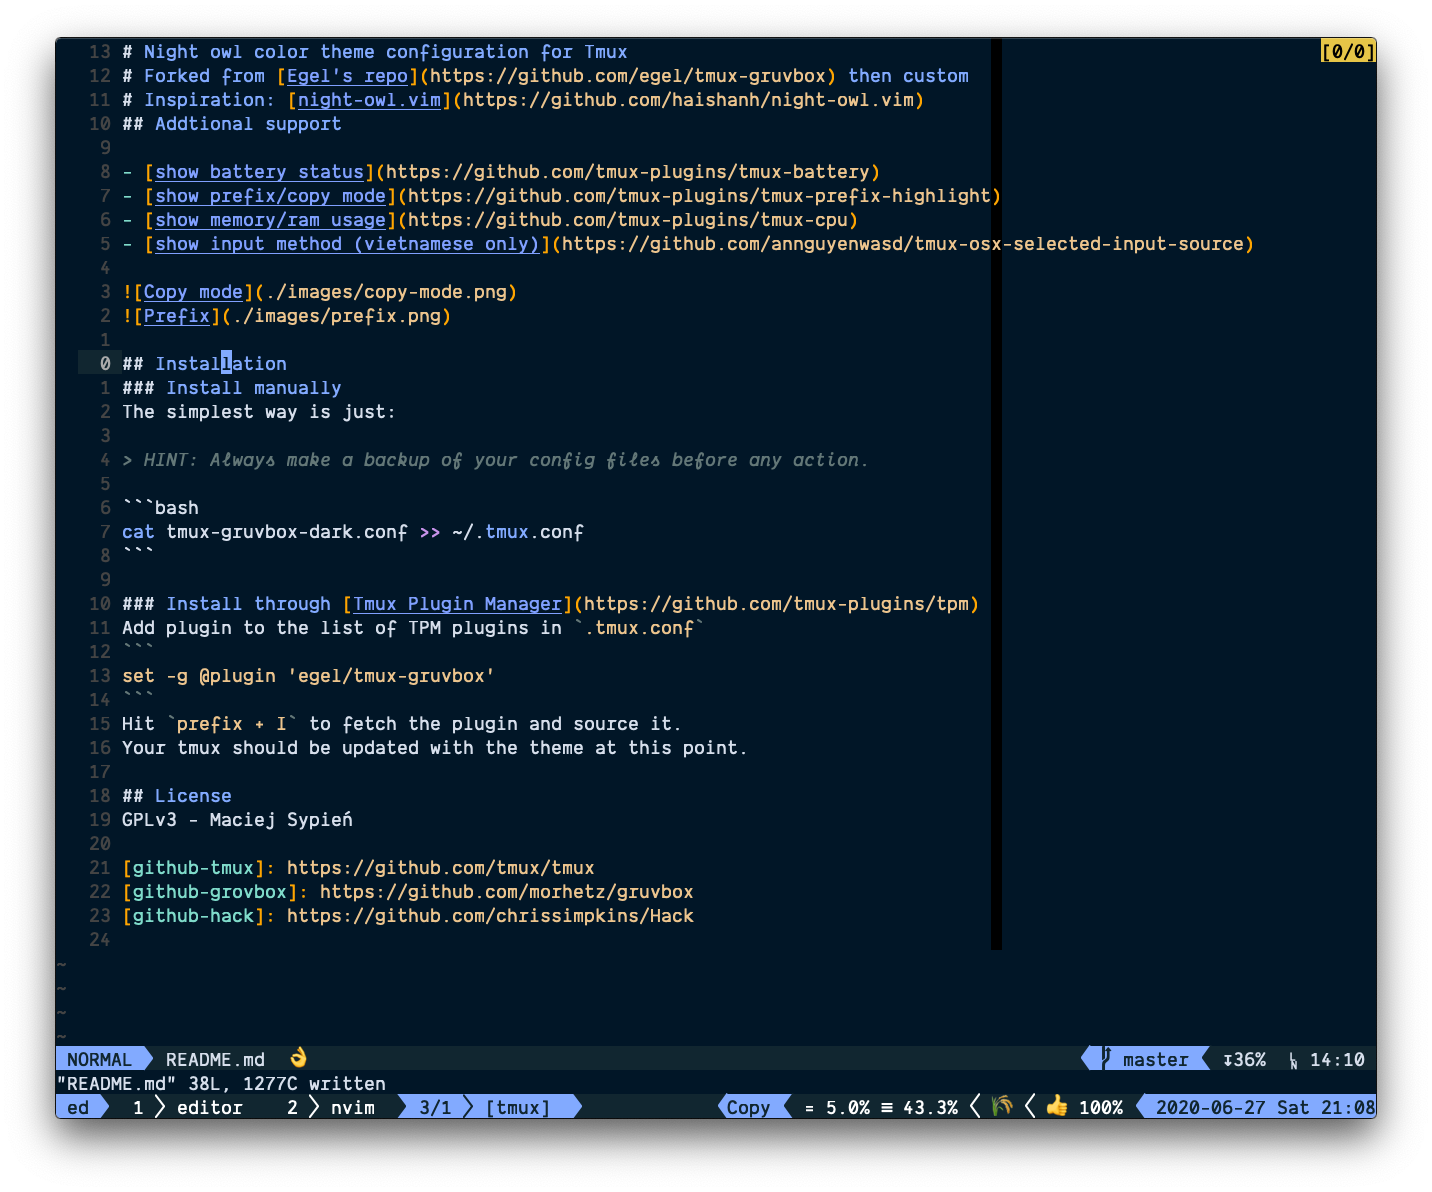Click the https://github.com/chrissimpkins/Hack URL
The image size is (1432, 1192).
490,916
